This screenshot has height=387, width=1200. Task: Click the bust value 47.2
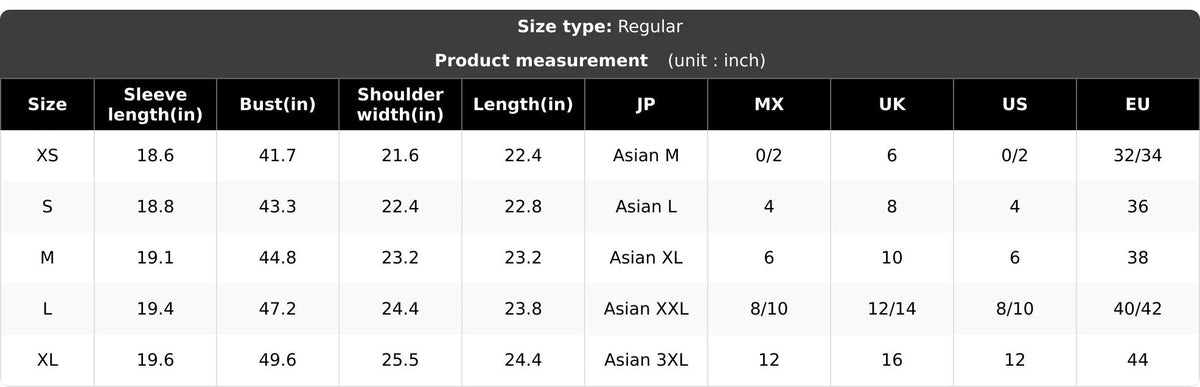click(278, 309)
